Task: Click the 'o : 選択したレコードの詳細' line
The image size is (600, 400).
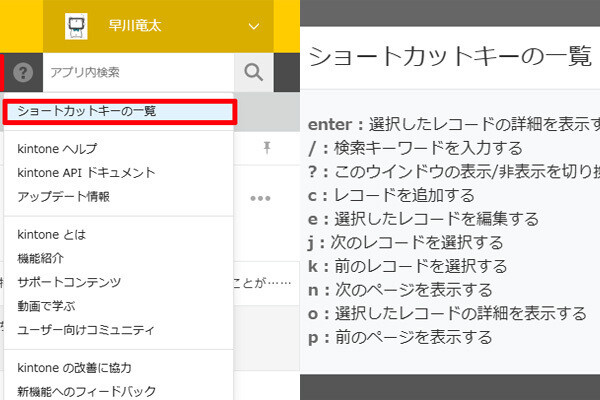Action: pos(447,314)
